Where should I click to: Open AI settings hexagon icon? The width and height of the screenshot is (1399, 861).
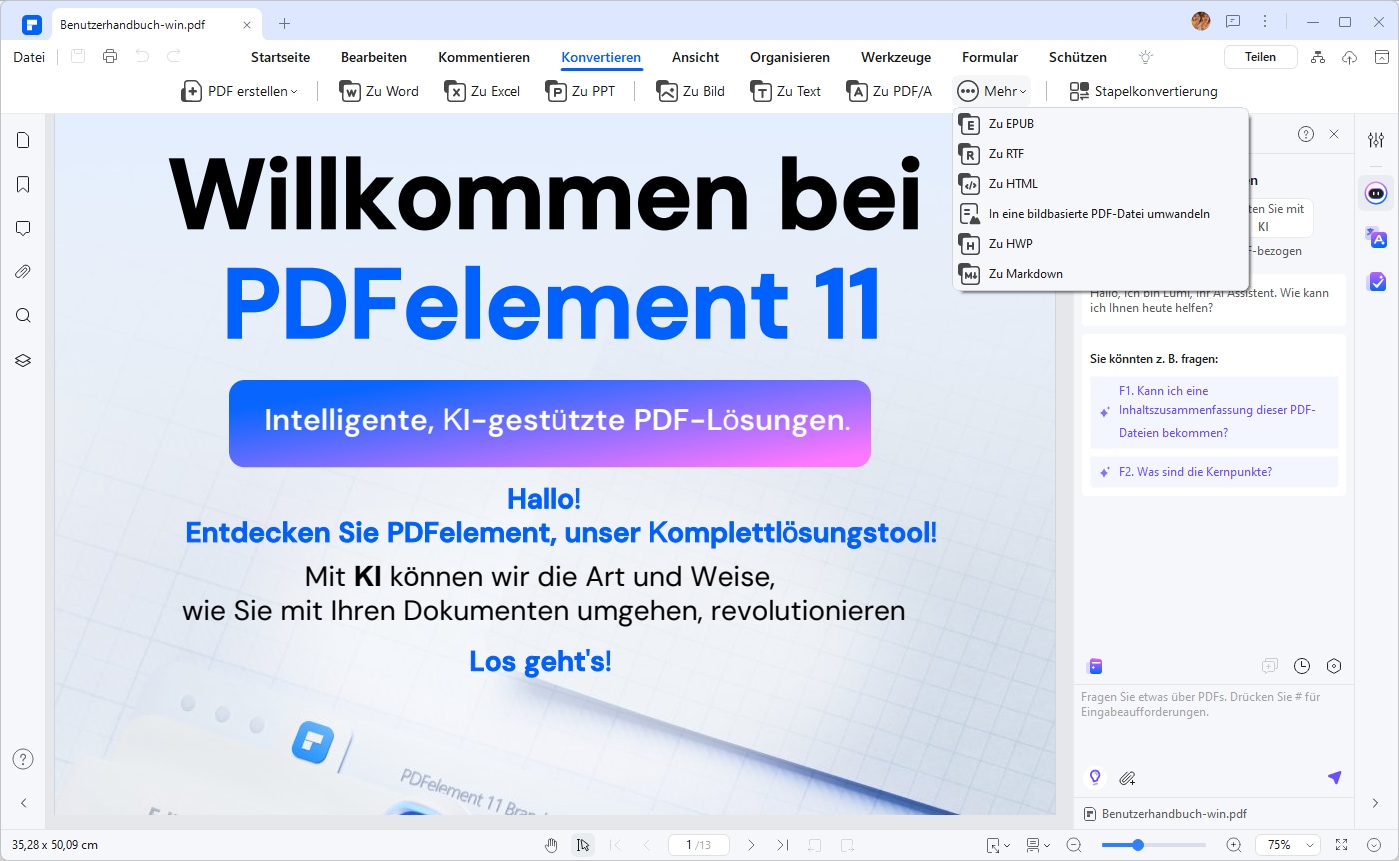click(1334, 666)
